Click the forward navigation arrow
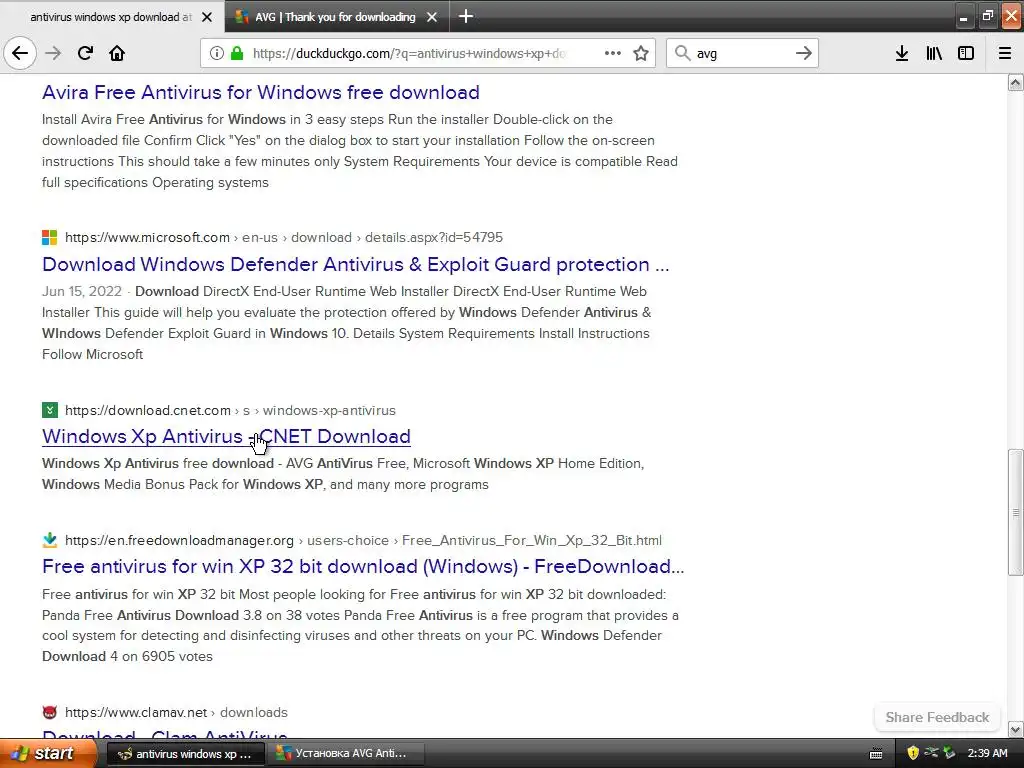 53,53
